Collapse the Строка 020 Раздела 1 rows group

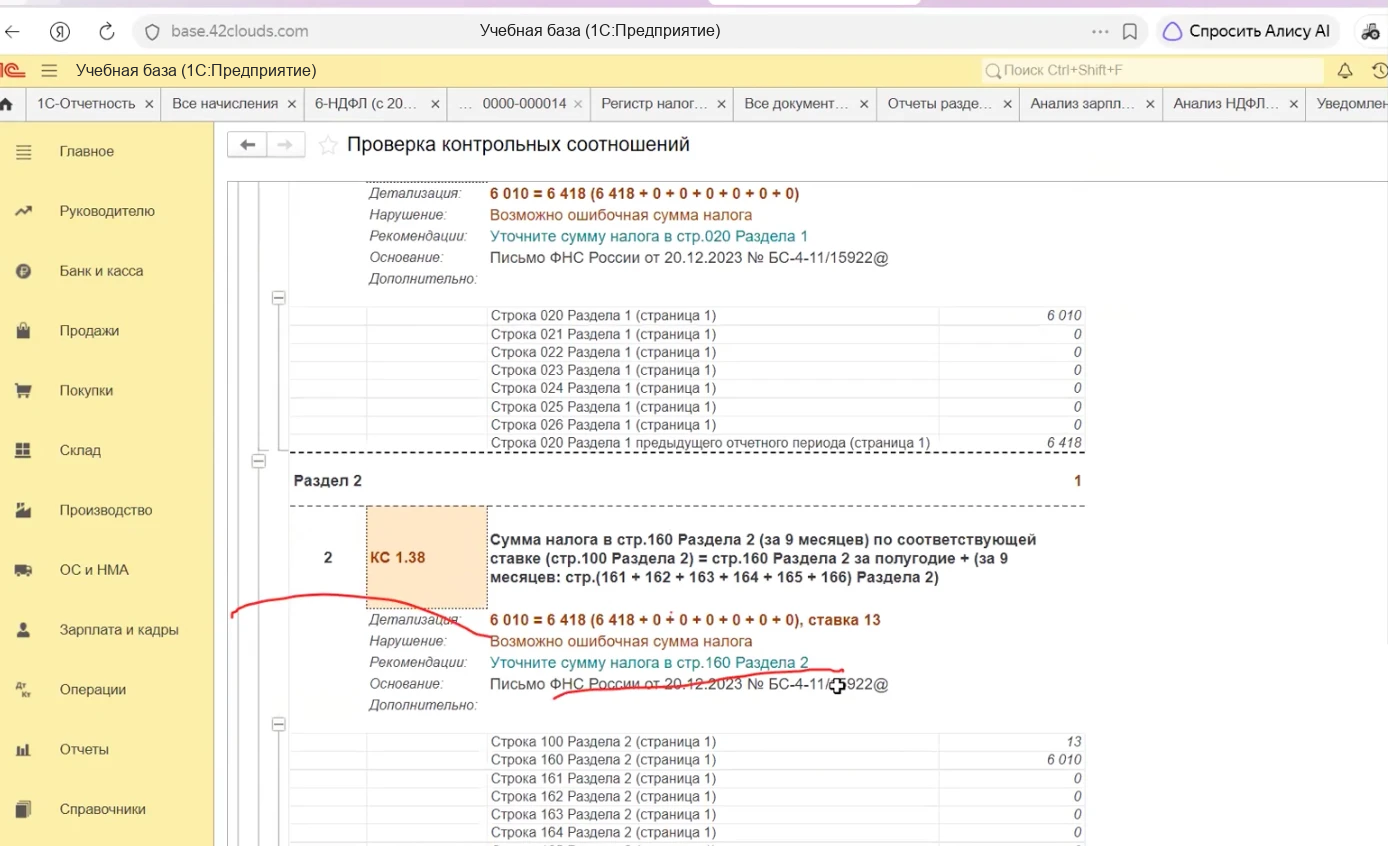pos(279,298)
